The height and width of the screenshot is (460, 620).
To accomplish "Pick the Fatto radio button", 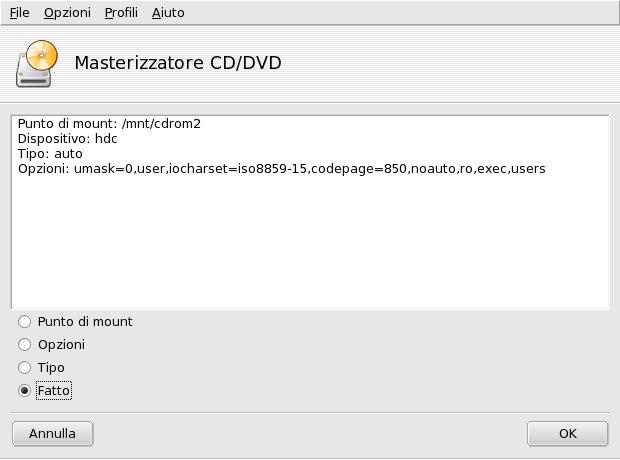I will 25,391.
